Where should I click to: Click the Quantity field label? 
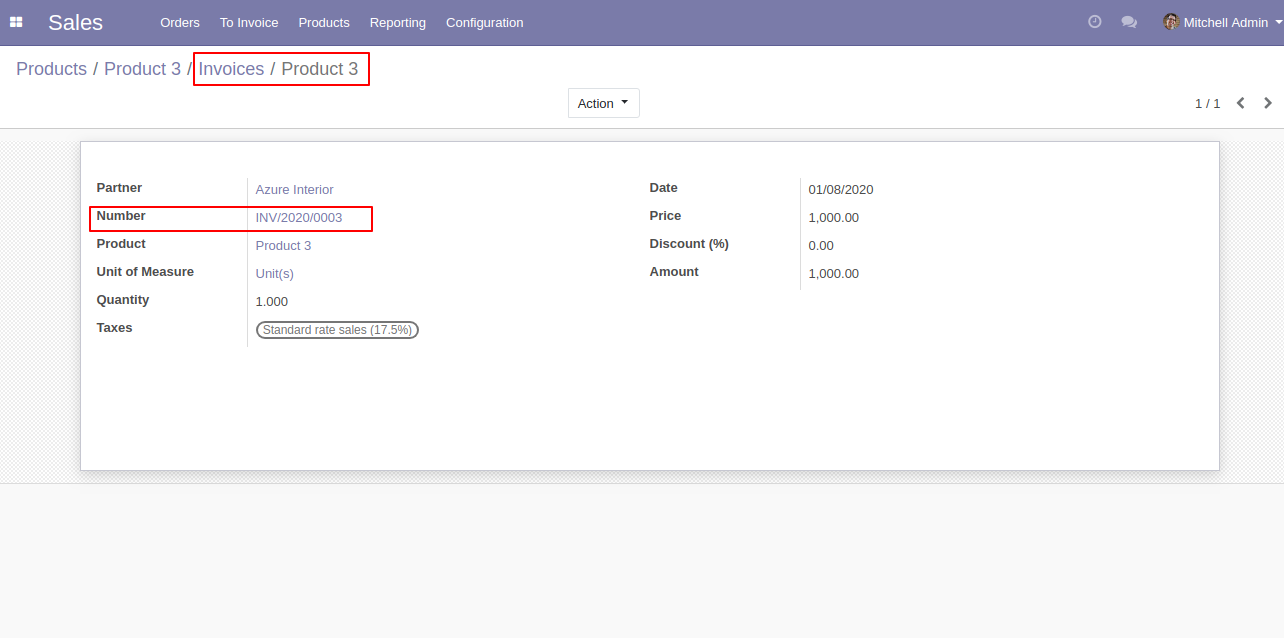pyautogui.click(x=123, y=300)
